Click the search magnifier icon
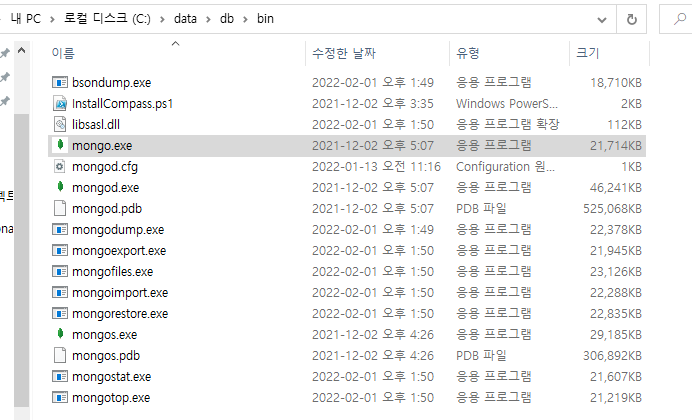 pyautogui.click(x=680, y=19)
